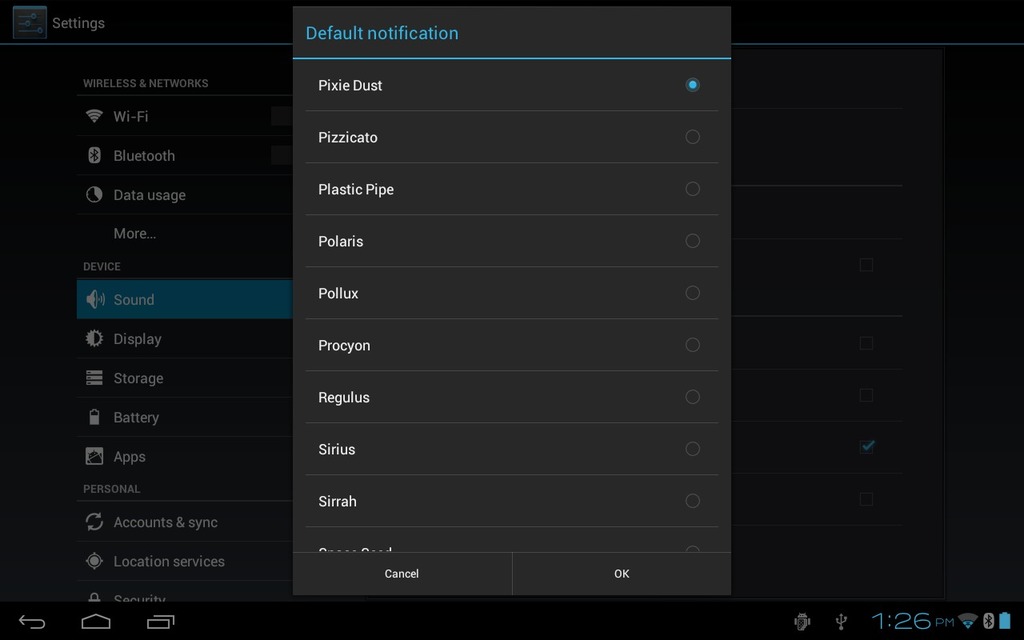The width and height of the screenshot is (1024, 640).
Task: Open the More... wireless settings
Action: [x=184, y=234]
